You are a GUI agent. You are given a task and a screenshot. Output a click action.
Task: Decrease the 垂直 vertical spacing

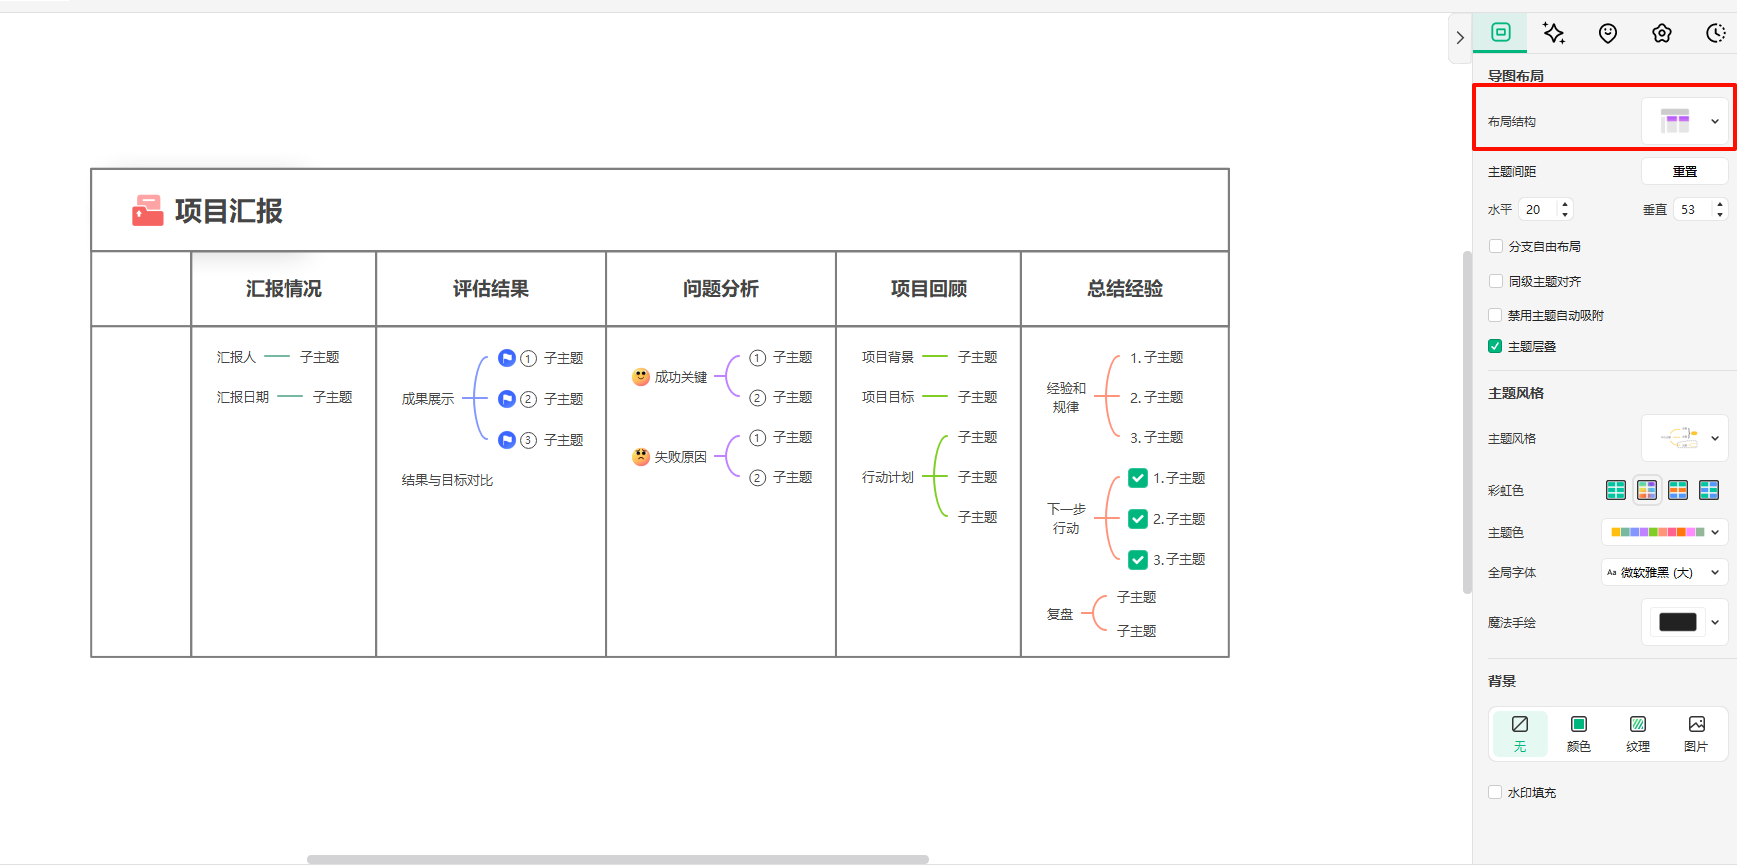pos(1720,214)
